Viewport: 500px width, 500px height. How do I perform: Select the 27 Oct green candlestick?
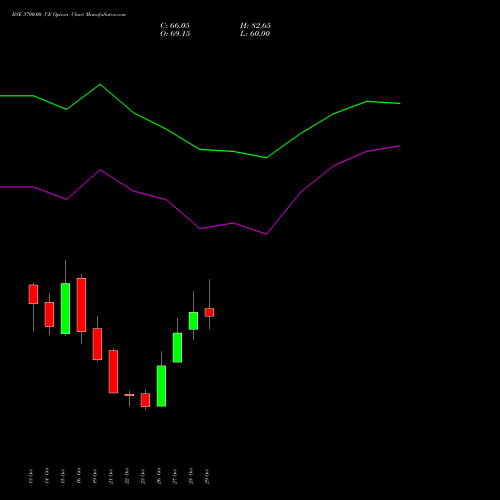177,348
